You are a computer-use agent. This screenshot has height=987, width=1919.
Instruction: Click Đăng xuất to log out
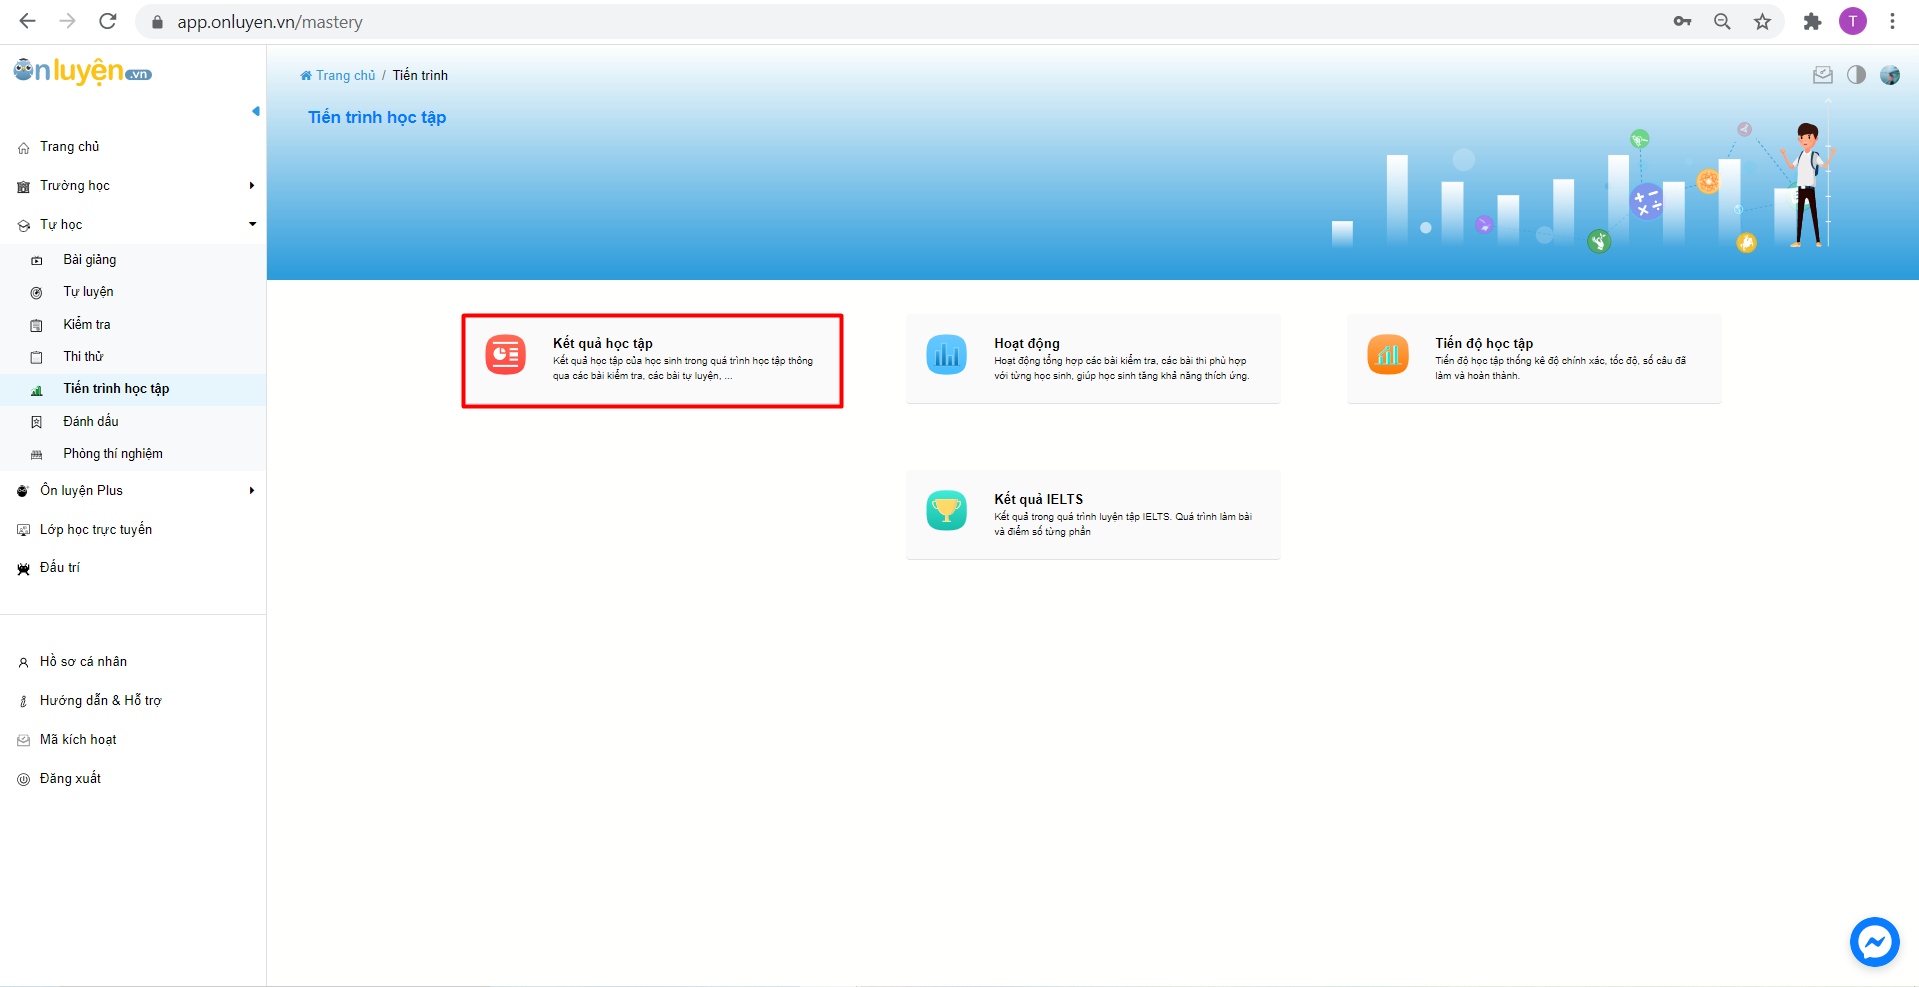tap(70, 778)
